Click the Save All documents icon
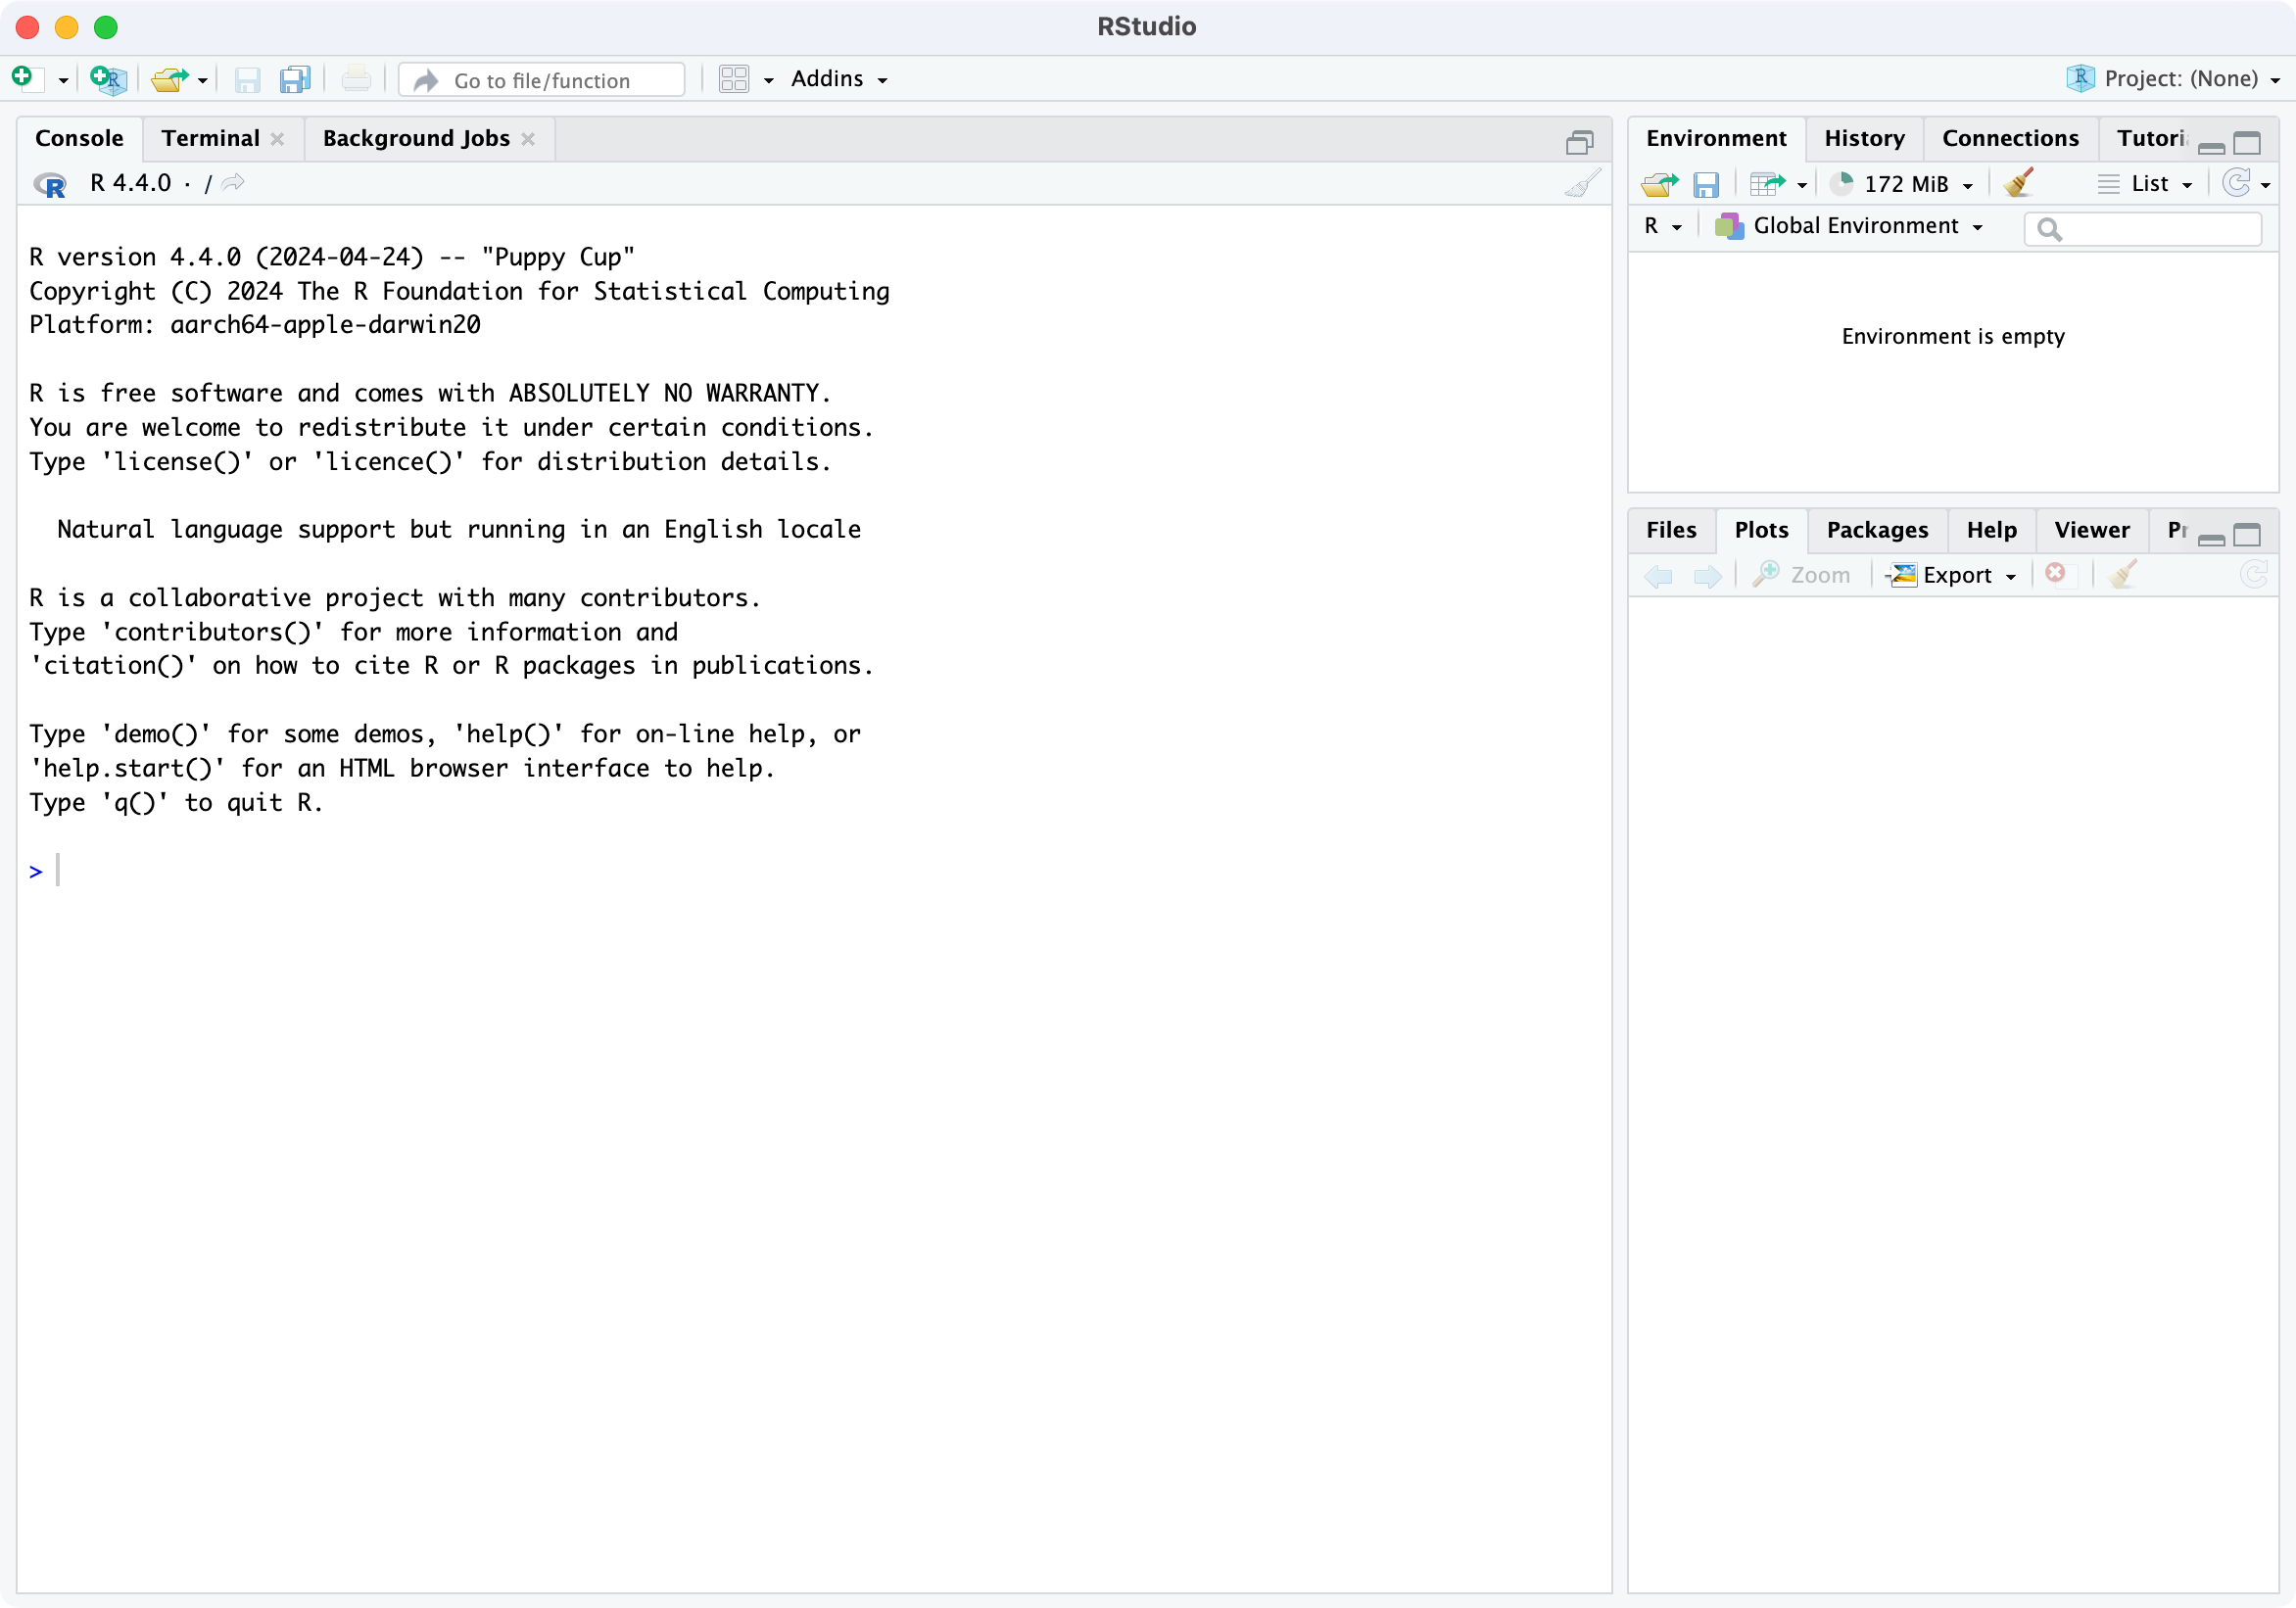Viewport: 2296px width, 1608px height. pos(295,79)
